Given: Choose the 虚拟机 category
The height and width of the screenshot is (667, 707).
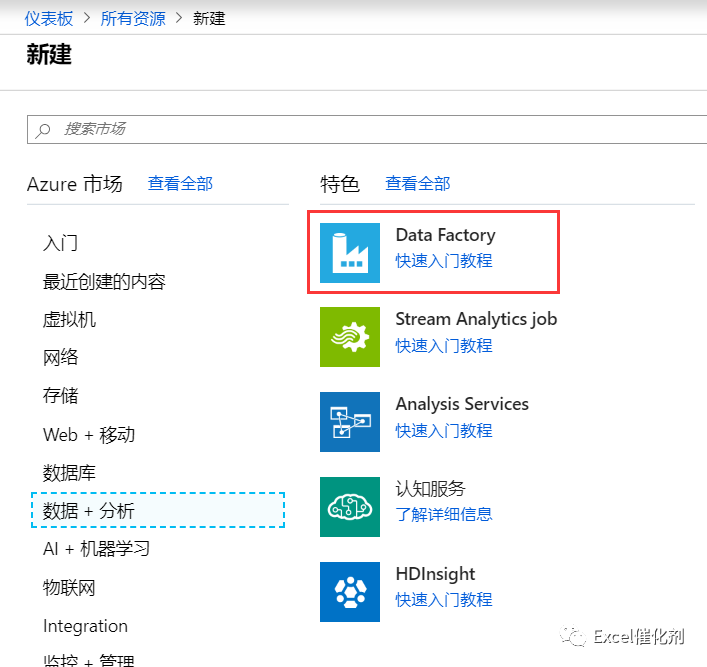Looking at the screenshot, I should pyautogui.click(x=69, y=320).
